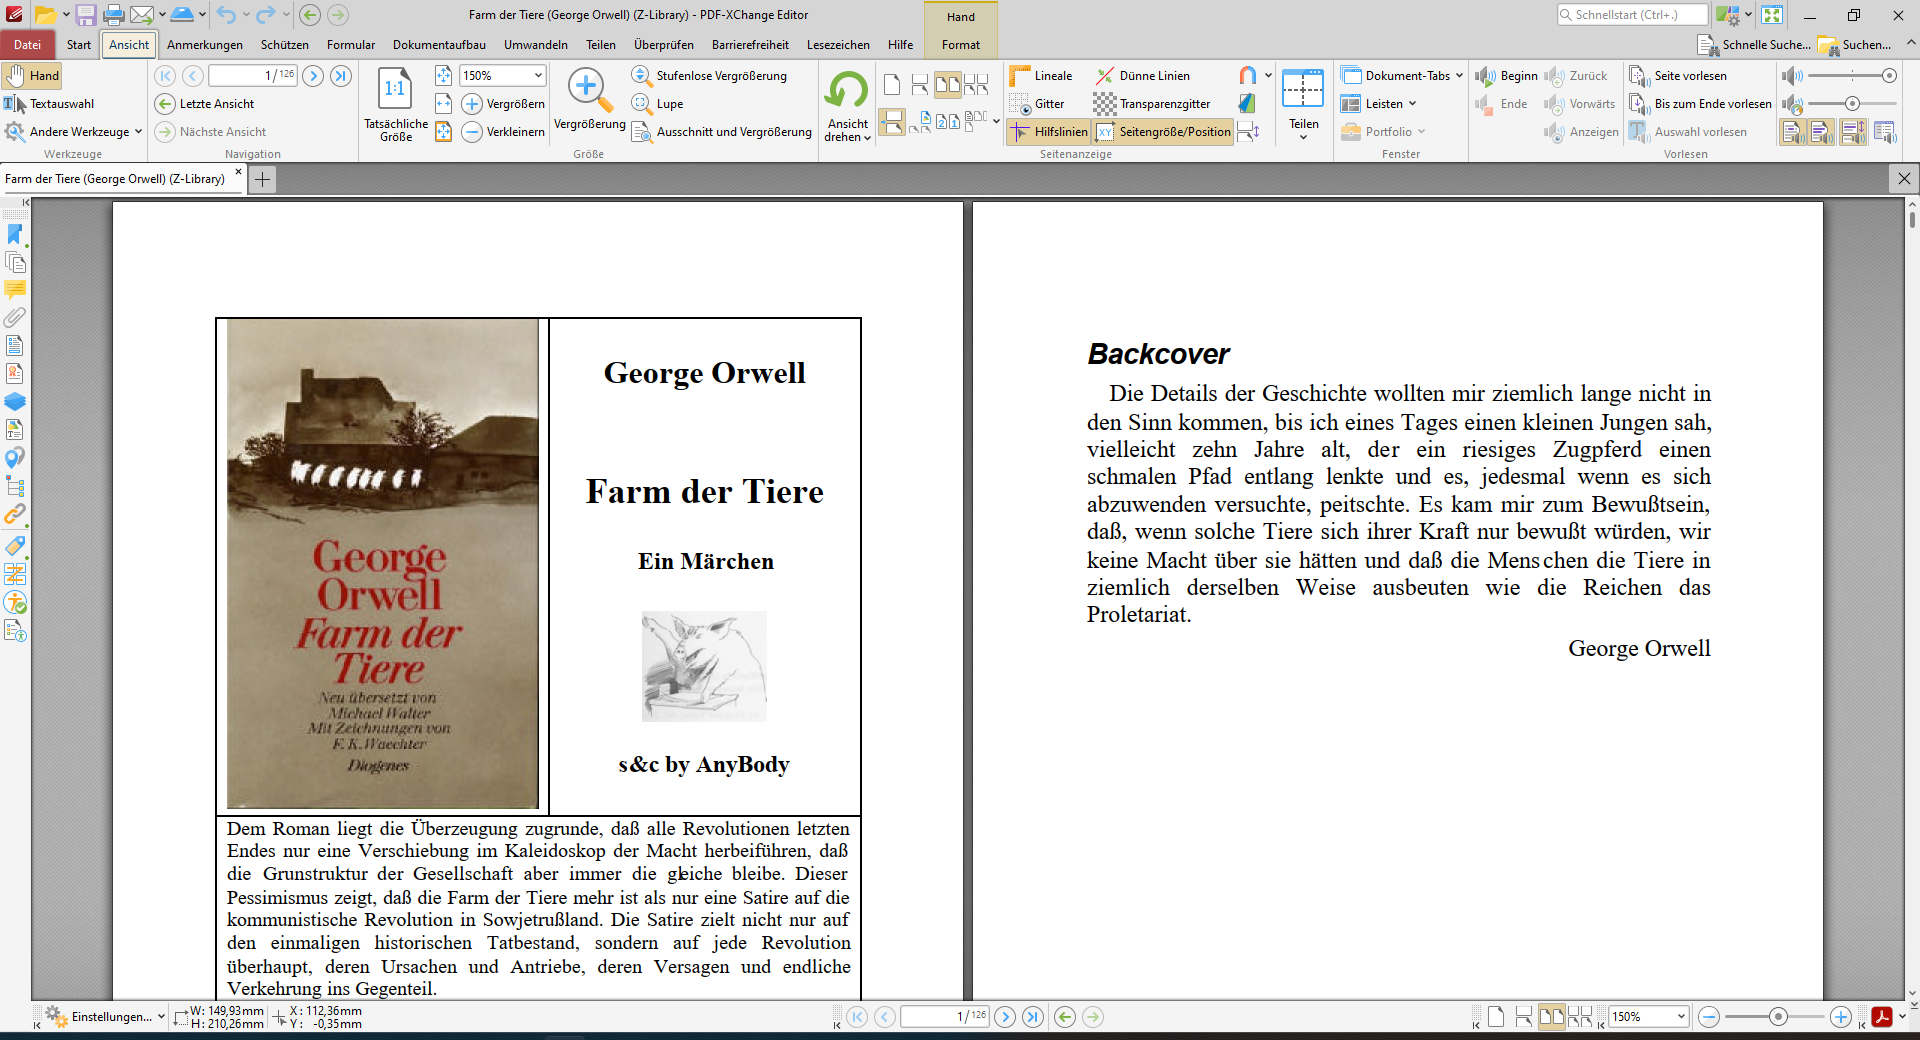Adjust zoom slider in status bar
Viewport: 1920px width, 1040px height.
[x=1776, y=1017]
